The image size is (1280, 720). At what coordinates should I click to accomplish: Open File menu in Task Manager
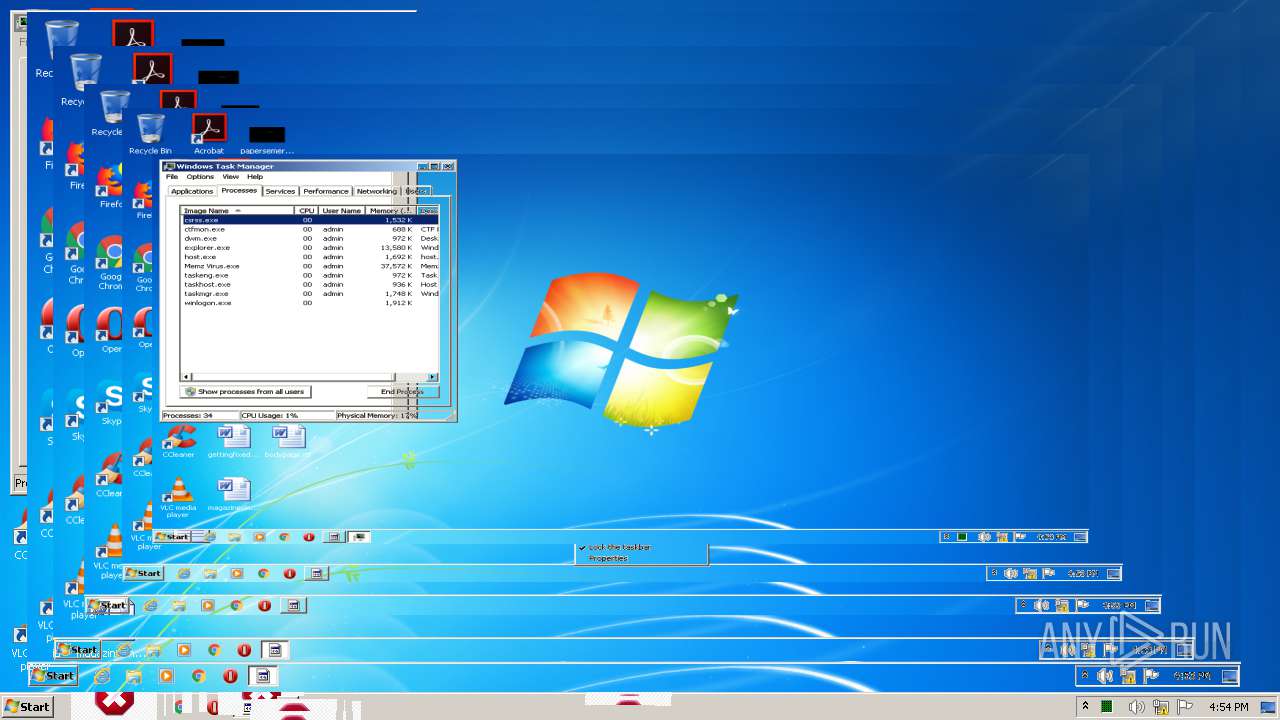click(x=171, y=177)
